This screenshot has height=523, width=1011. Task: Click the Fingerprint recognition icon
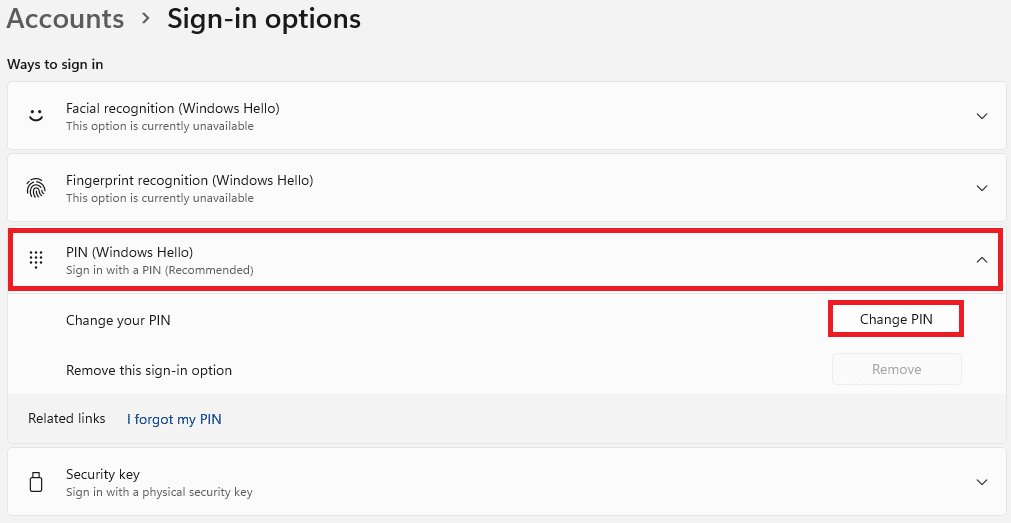coord(36,188)
